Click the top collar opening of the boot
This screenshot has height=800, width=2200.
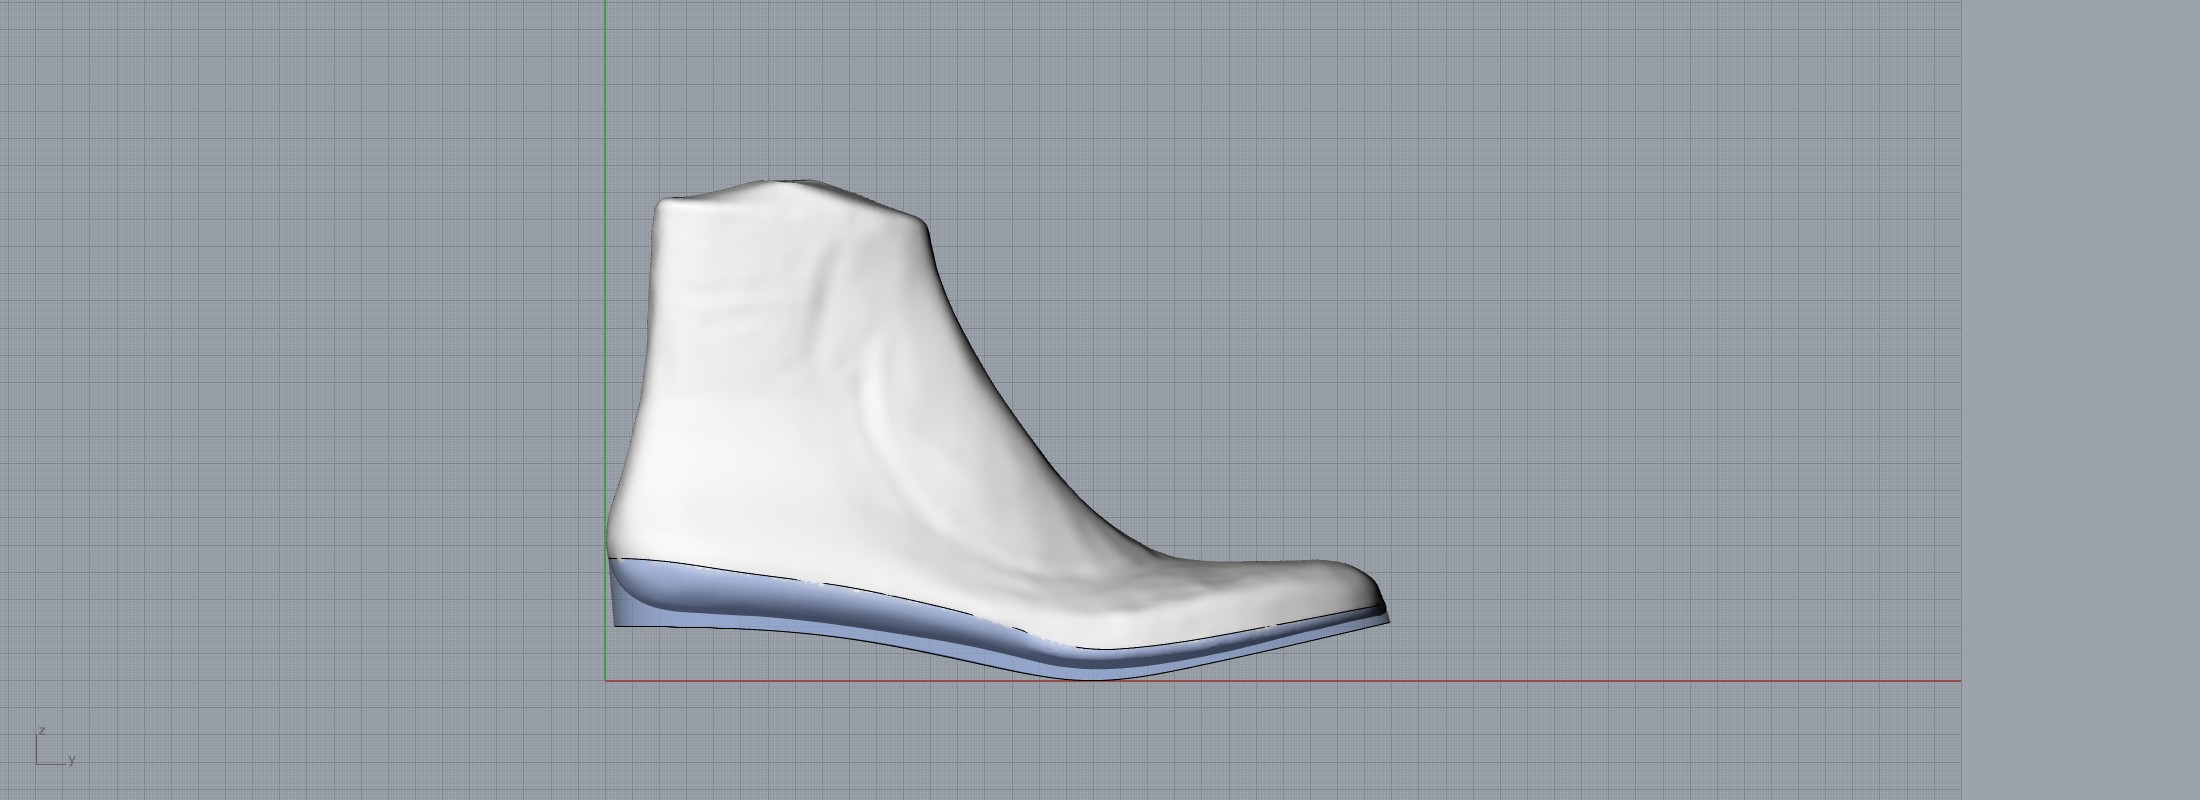coord(790,192)
